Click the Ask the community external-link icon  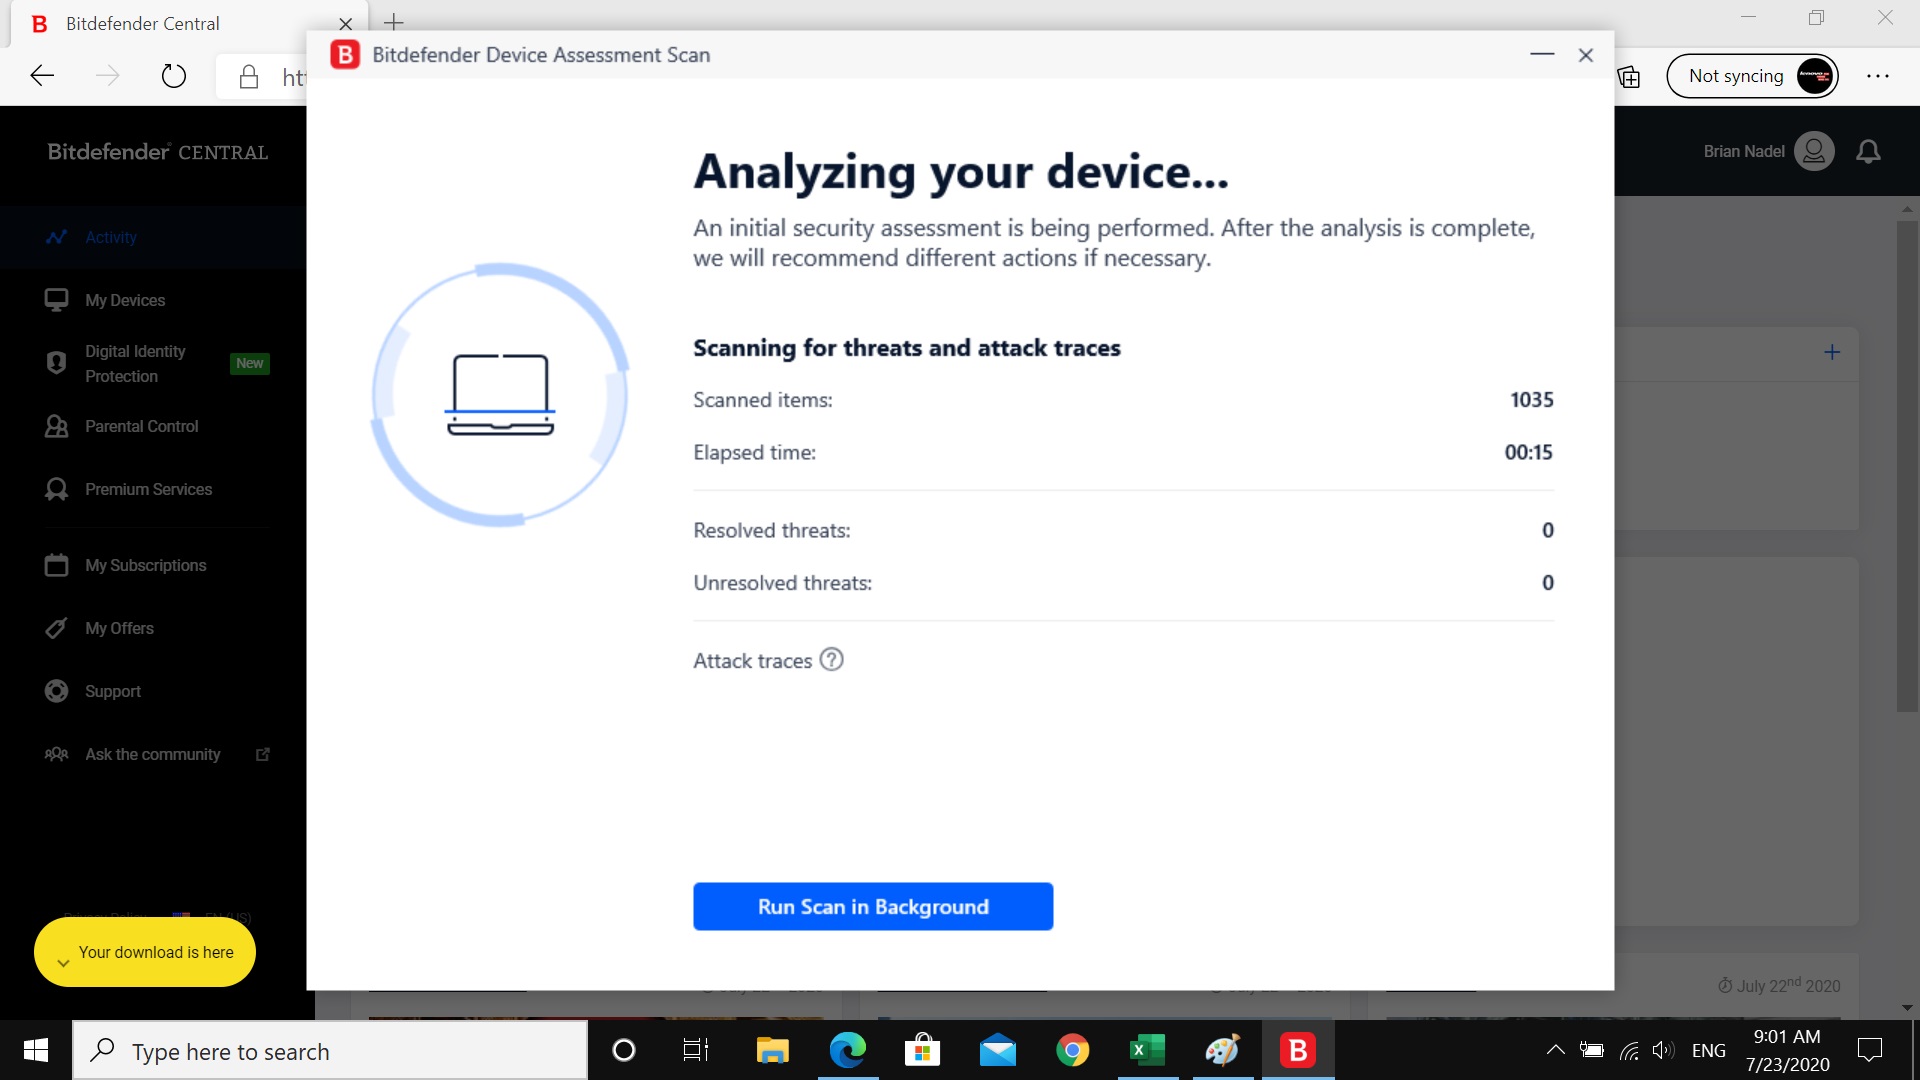pos(263,754)
